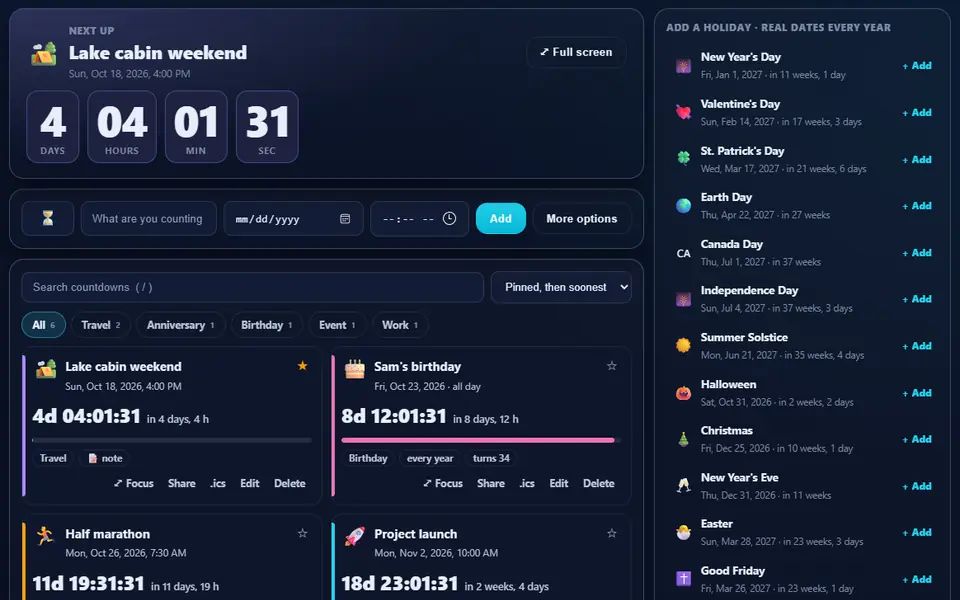Delete the Sam's birthday countdown
This screenshot has width=960, height=600.
click(599, 483)
